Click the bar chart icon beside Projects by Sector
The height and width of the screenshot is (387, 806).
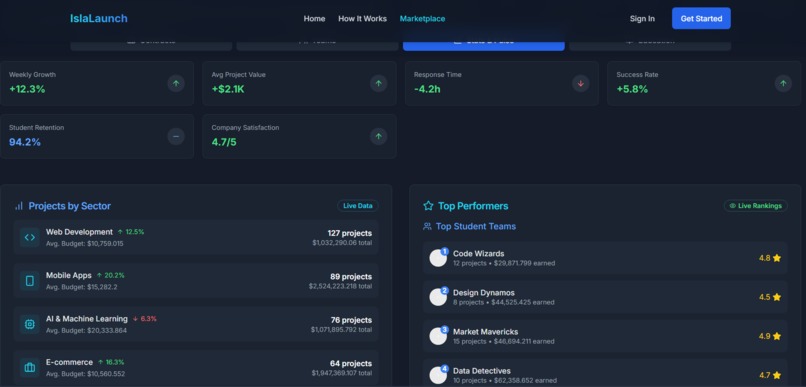coord(19,206)
